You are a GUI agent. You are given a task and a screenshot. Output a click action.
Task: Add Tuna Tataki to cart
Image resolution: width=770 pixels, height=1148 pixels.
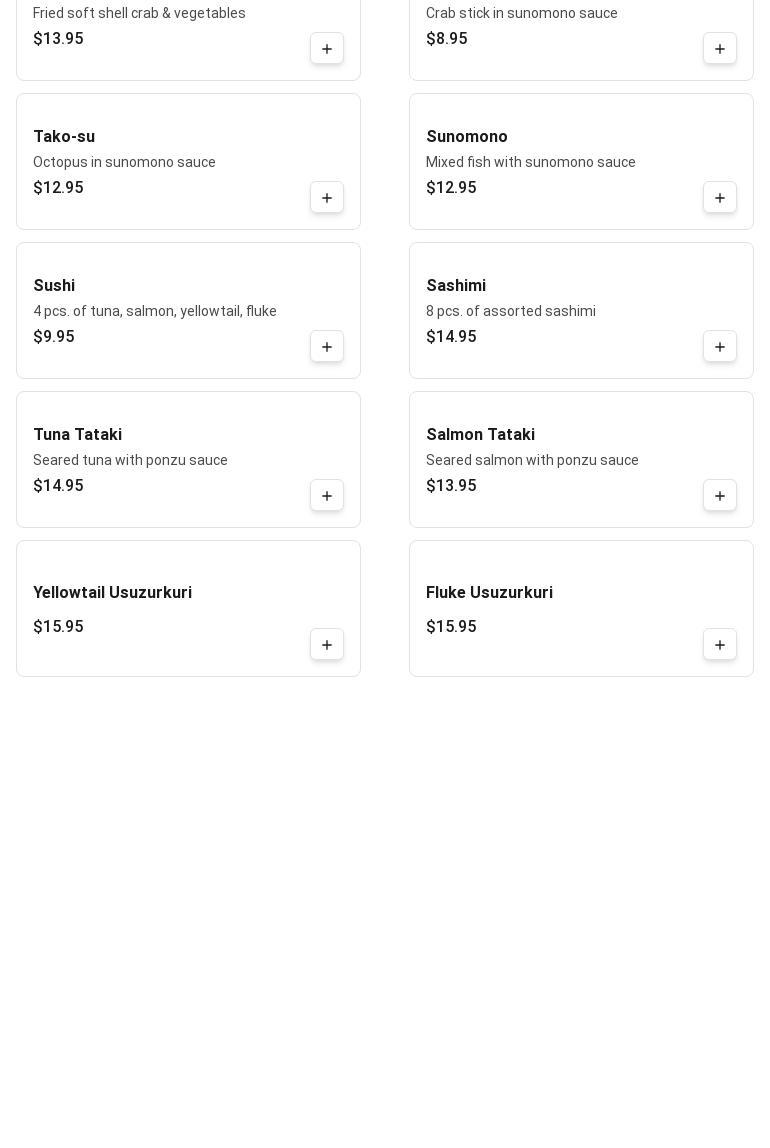(x=327, y=496)
